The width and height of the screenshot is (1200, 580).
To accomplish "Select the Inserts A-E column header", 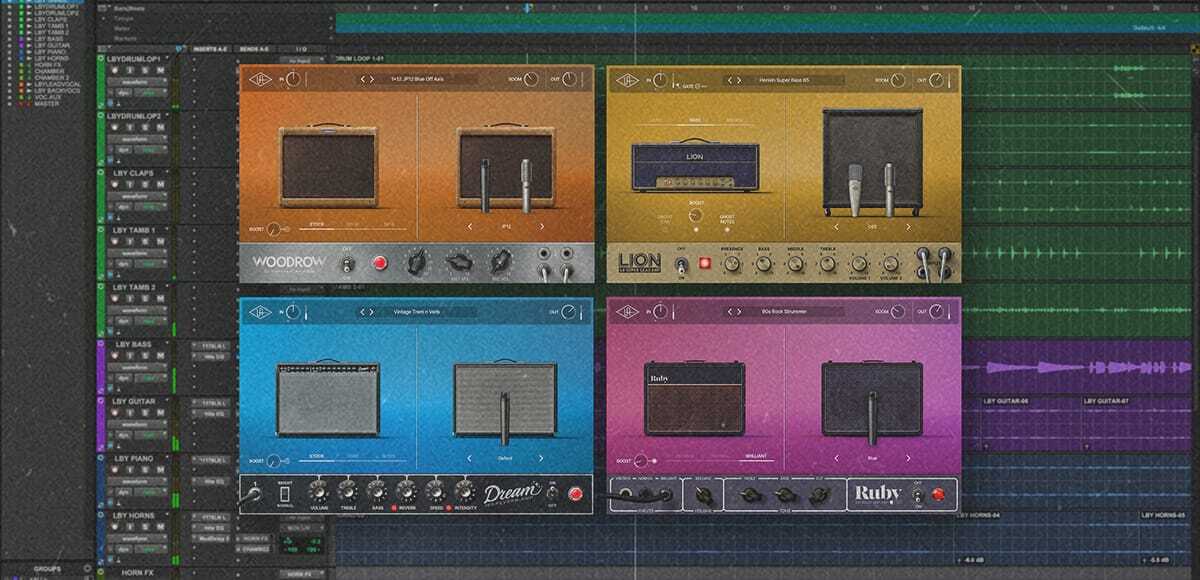I will (208, 48).
